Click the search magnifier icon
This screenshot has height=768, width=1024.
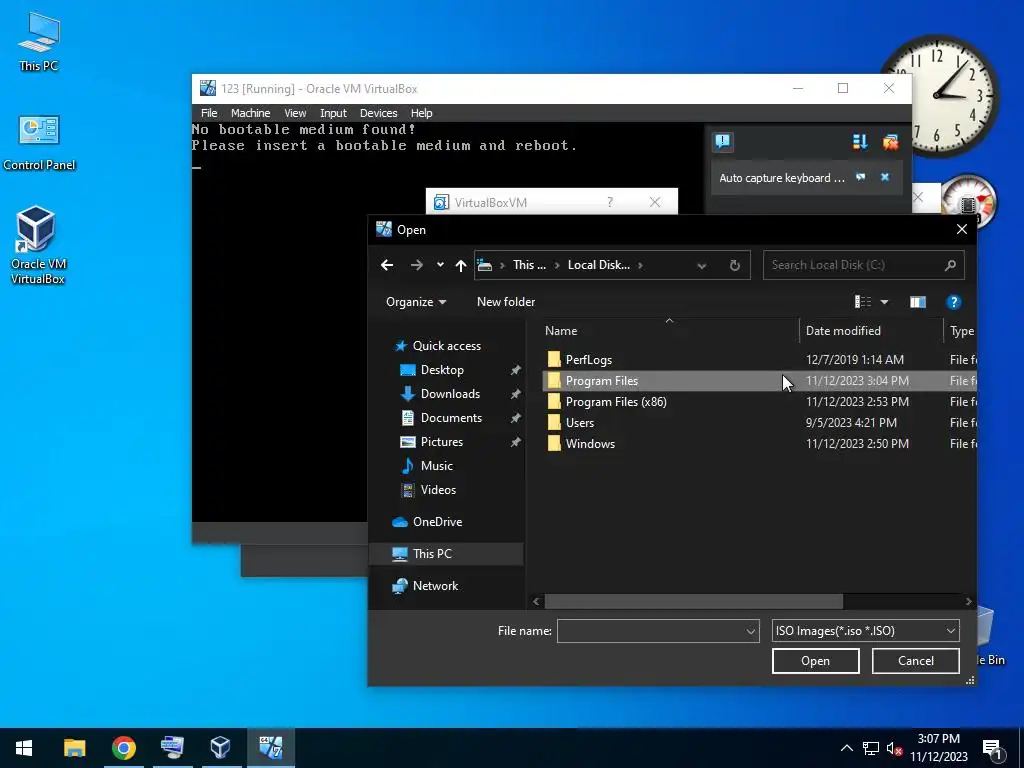[x=950, y=265]
